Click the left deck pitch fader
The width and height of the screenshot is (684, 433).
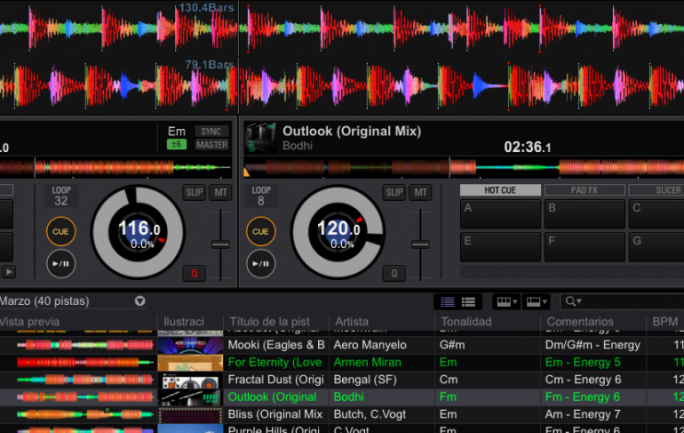click(221, 245)
